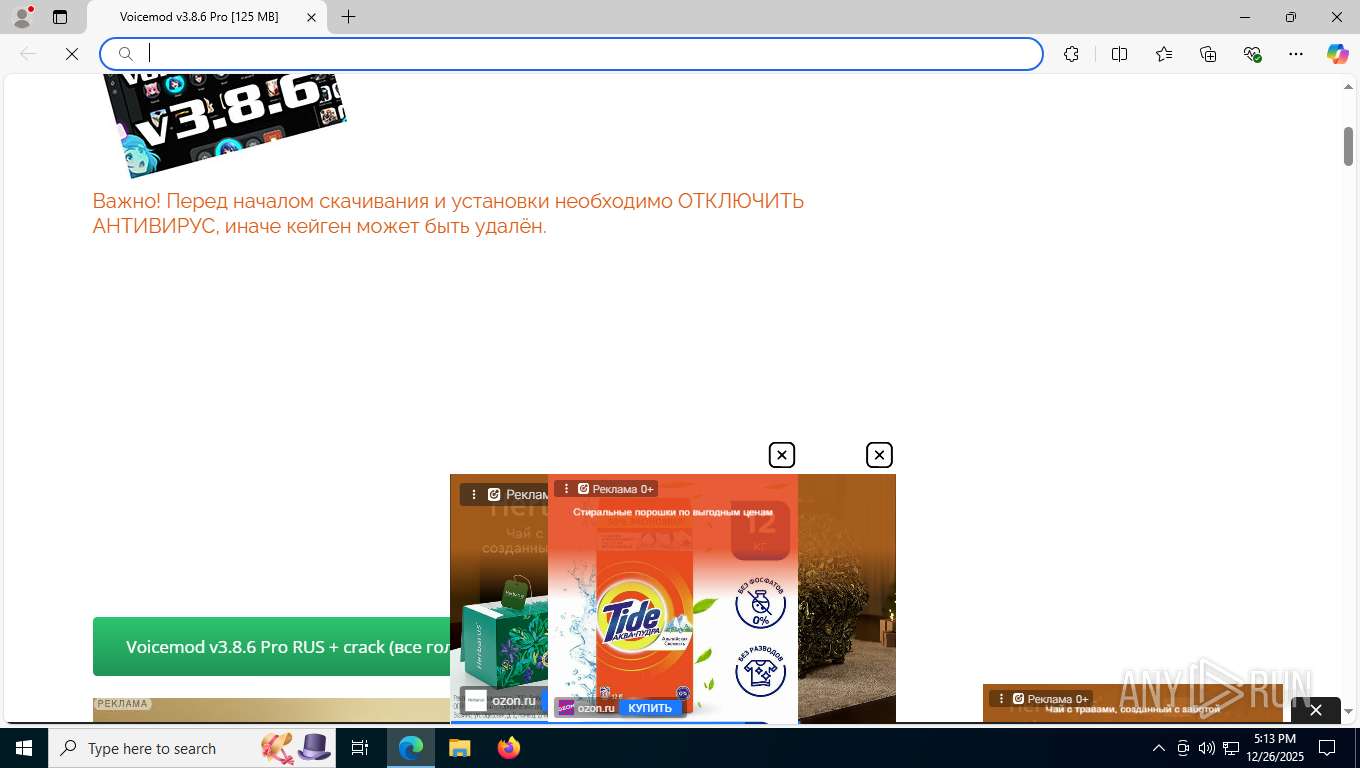Click the orange antivirus warning text
The image size is (1360, 768).
coord(448,213)
